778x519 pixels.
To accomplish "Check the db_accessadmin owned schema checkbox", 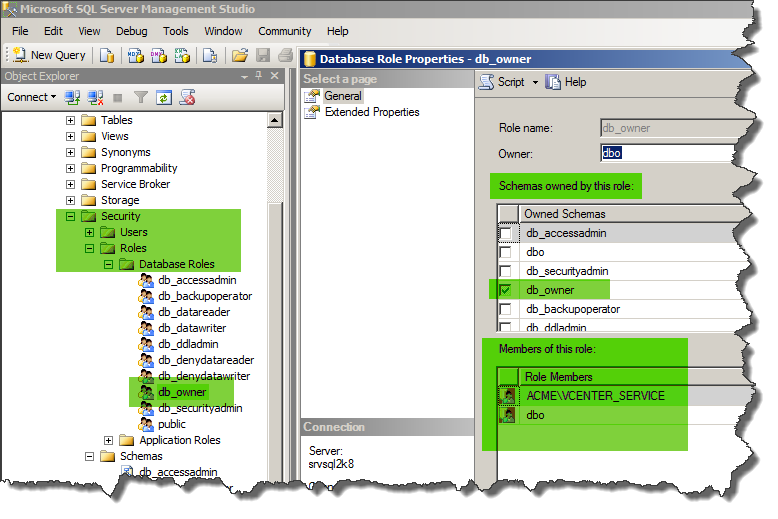I will [x=505, y=233].
